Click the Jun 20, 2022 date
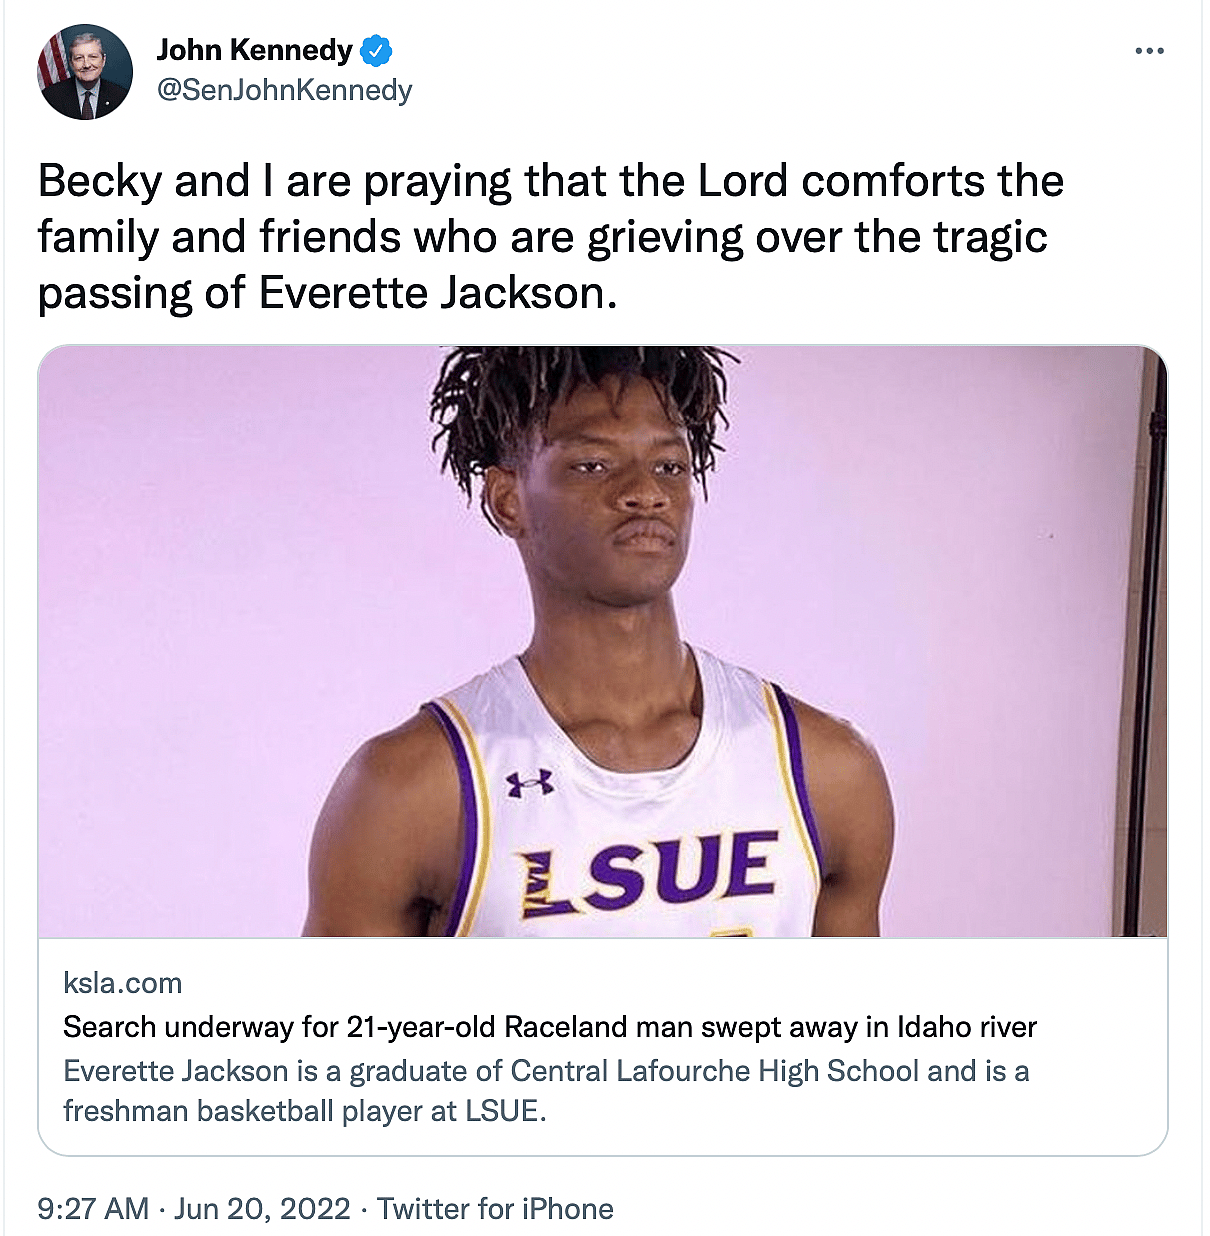Viewport: 1210px width, 1236px height. tap(262, 1208)
